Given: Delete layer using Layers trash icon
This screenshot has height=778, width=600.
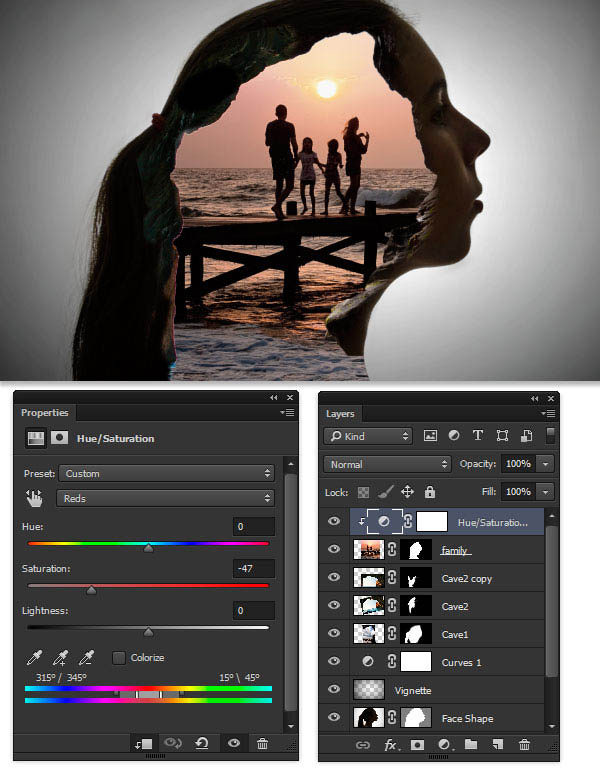Looking at the screenshot, I should click(x=524, y=744).
